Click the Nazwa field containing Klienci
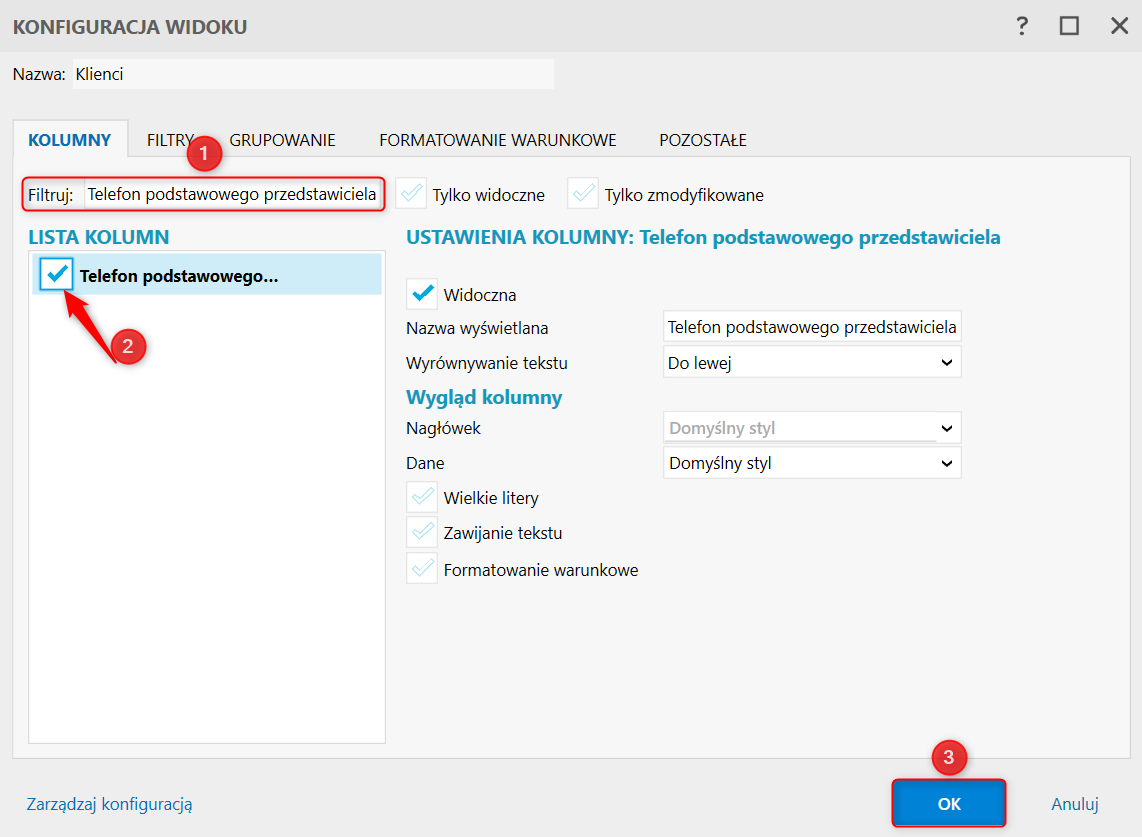Image resolution: width=1142 pixels, height=837 pixels. click(x=313, y=74)
